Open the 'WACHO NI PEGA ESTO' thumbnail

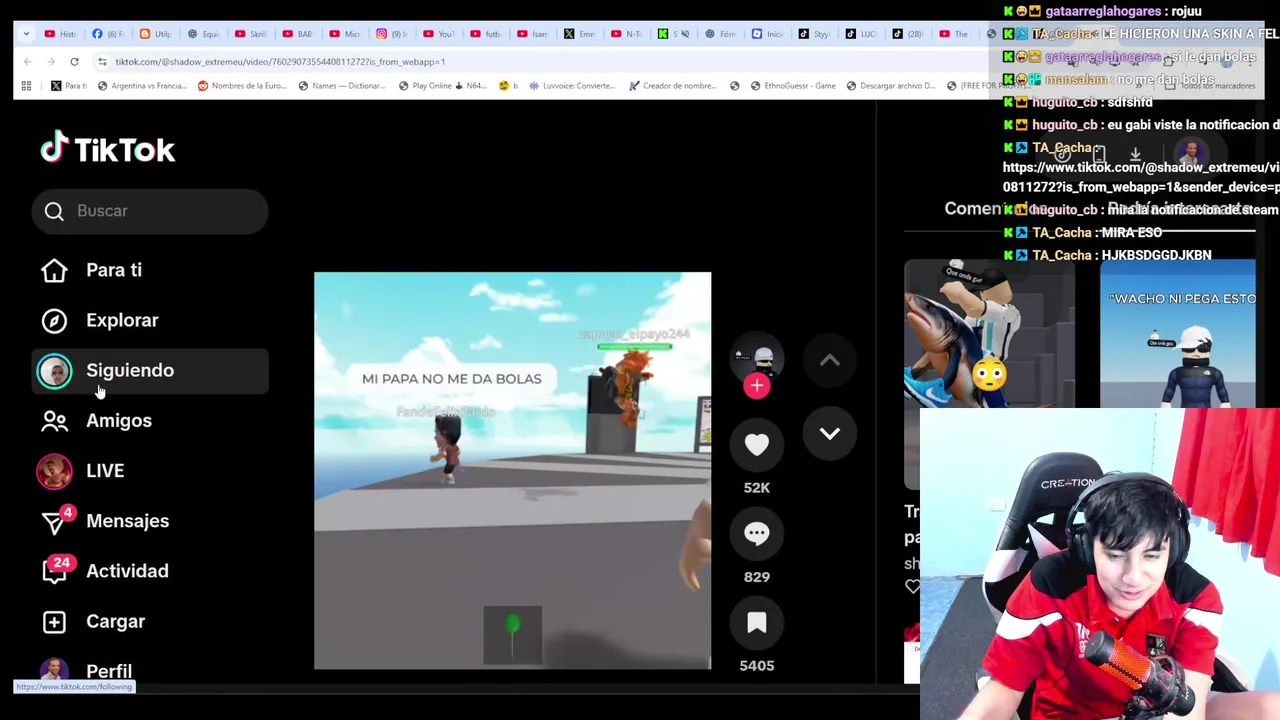(x=1177, y=335)
